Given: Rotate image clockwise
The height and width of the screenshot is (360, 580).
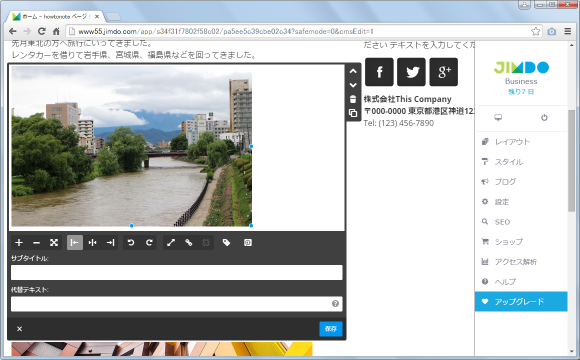Looking at the screenshot, I should [149, 243].
